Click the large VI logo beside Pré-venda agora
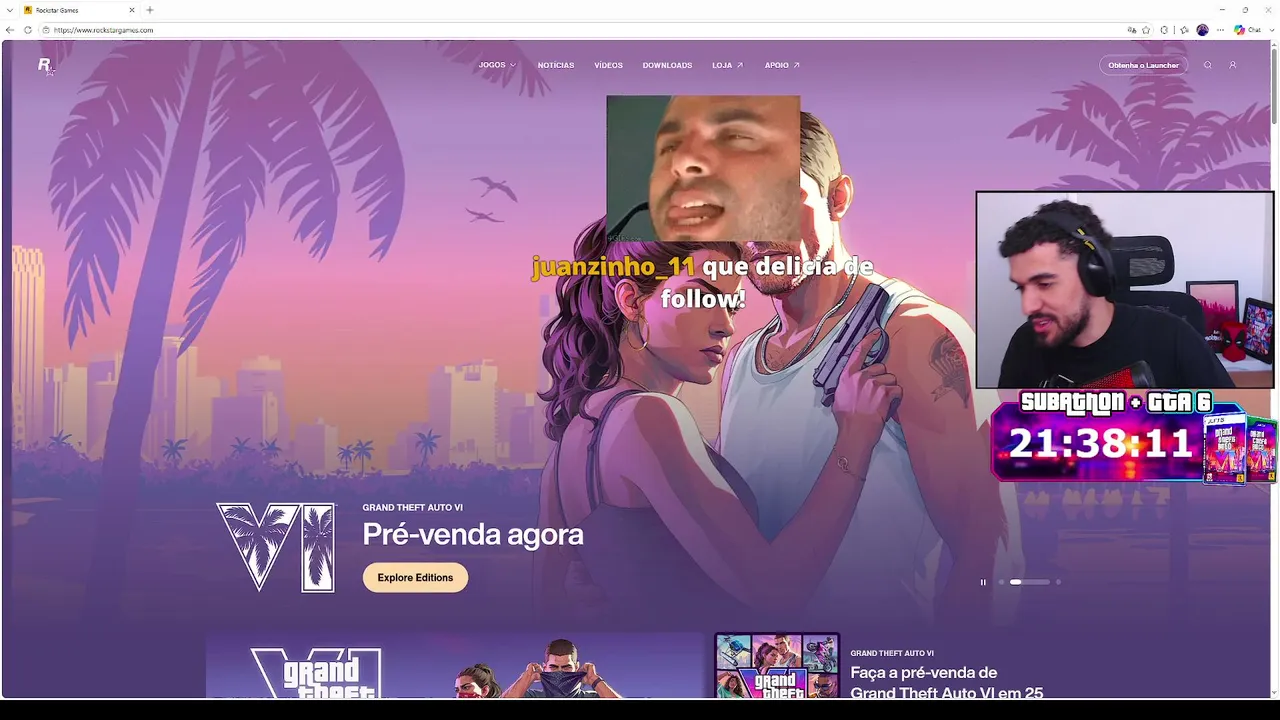This screenshot has width=1280, height=720. [x=276, y=547]
